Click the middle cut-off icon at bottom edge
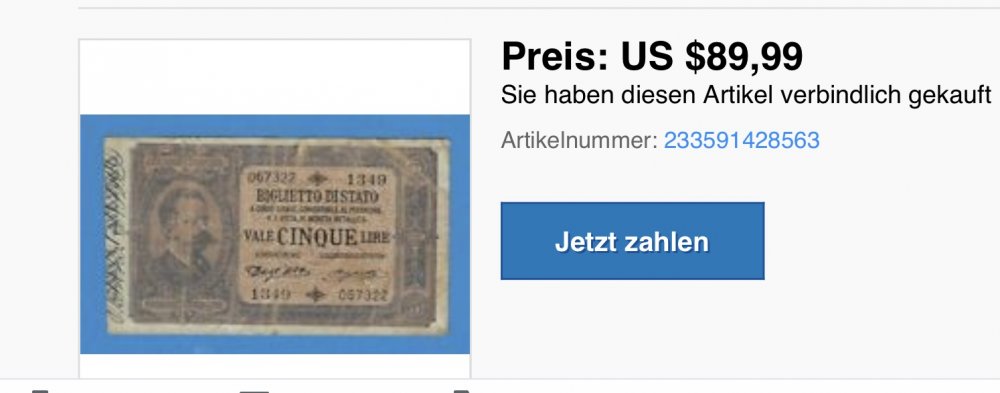The image size is (1000, 393). click(254, 390)
